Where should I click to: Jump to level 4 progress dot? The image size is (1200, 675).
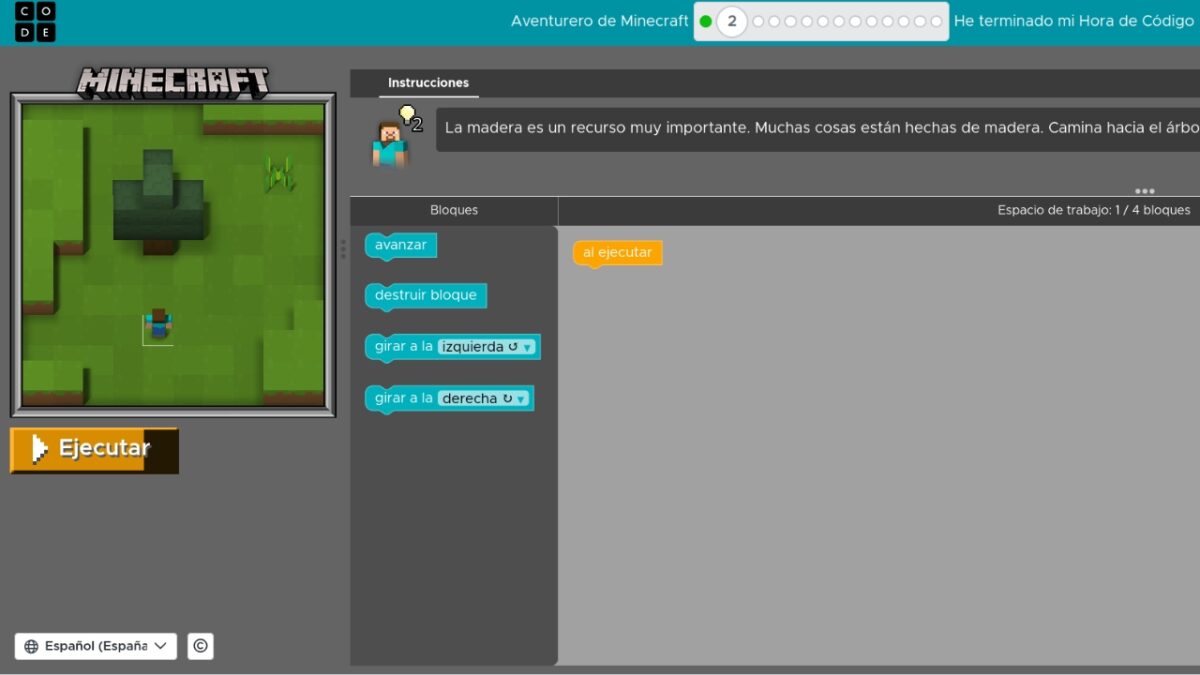click(x=775, y=21)
